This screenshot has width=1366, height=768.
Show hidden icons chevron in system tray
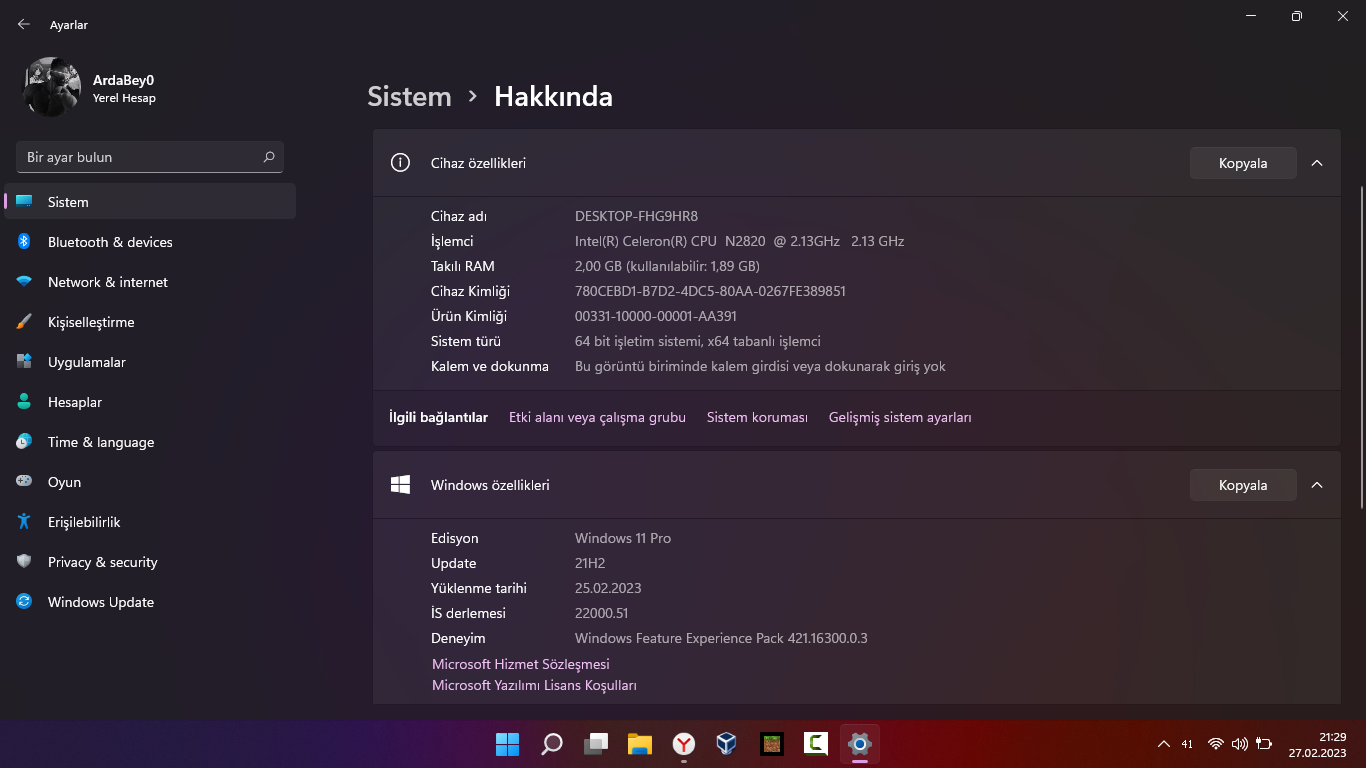(1163, 744)
